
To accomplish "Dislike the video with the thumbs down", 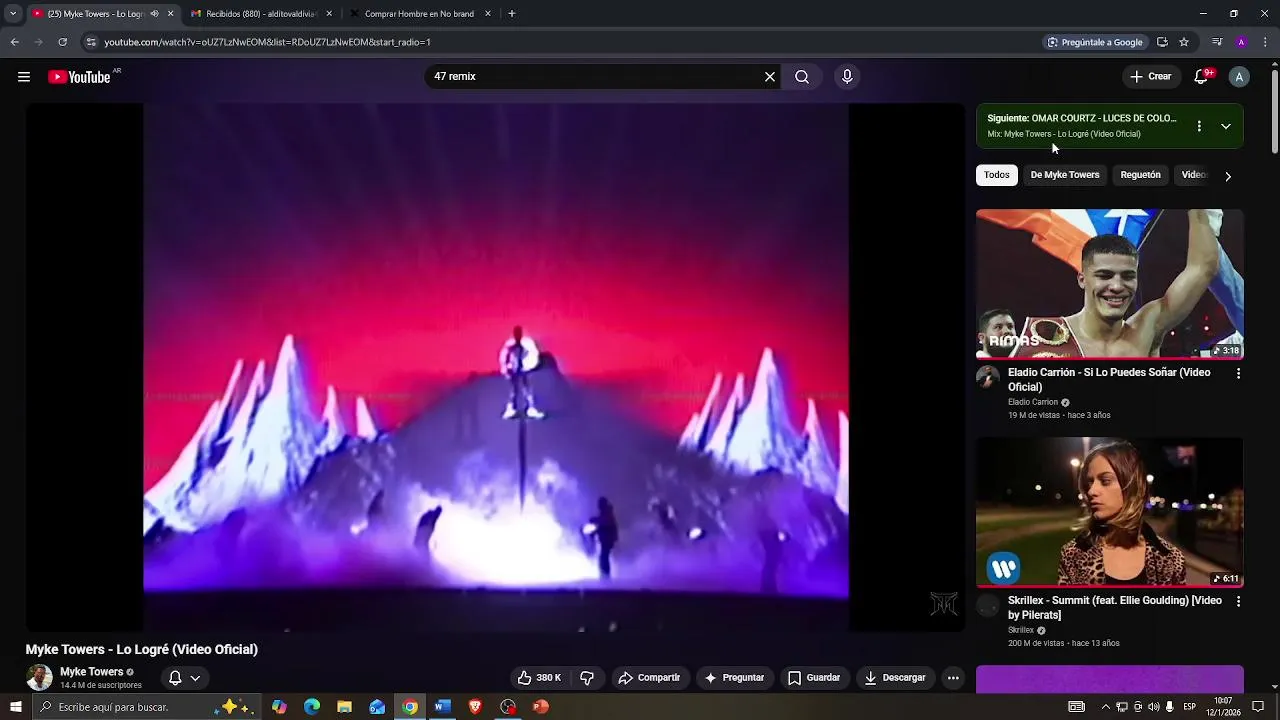I will [587, 678].
